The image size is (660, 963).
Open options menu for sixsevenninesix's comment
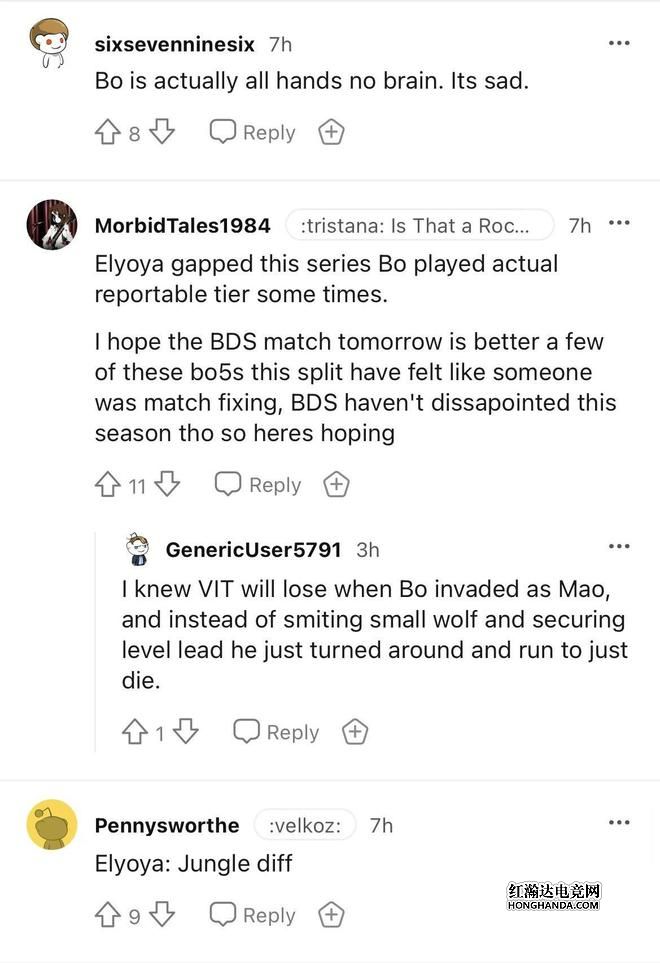pos(619,43)
